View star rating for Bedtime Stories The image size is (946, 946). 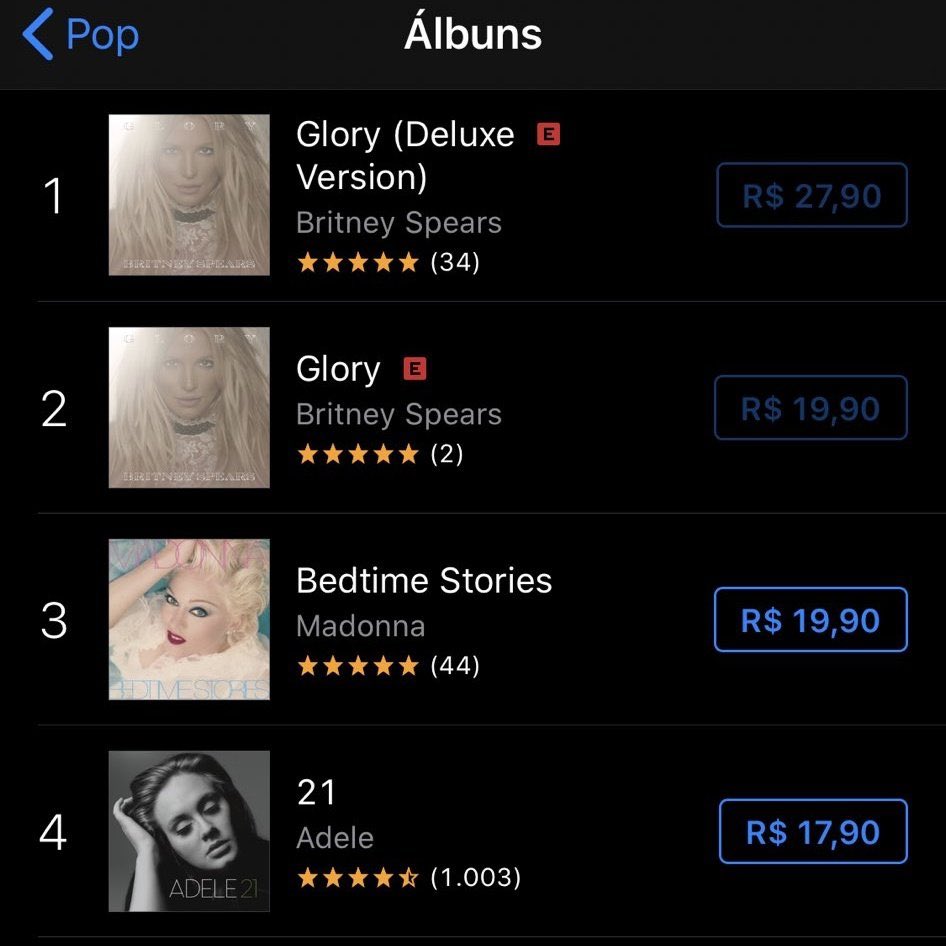(x=358, y=666)
